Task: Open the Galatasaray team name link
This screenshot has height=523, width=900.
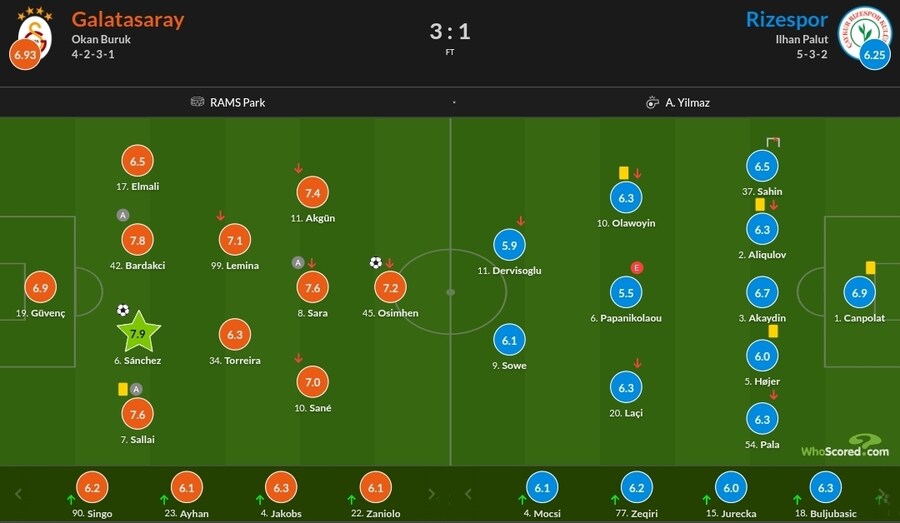Action: click(x=127, y=20)
